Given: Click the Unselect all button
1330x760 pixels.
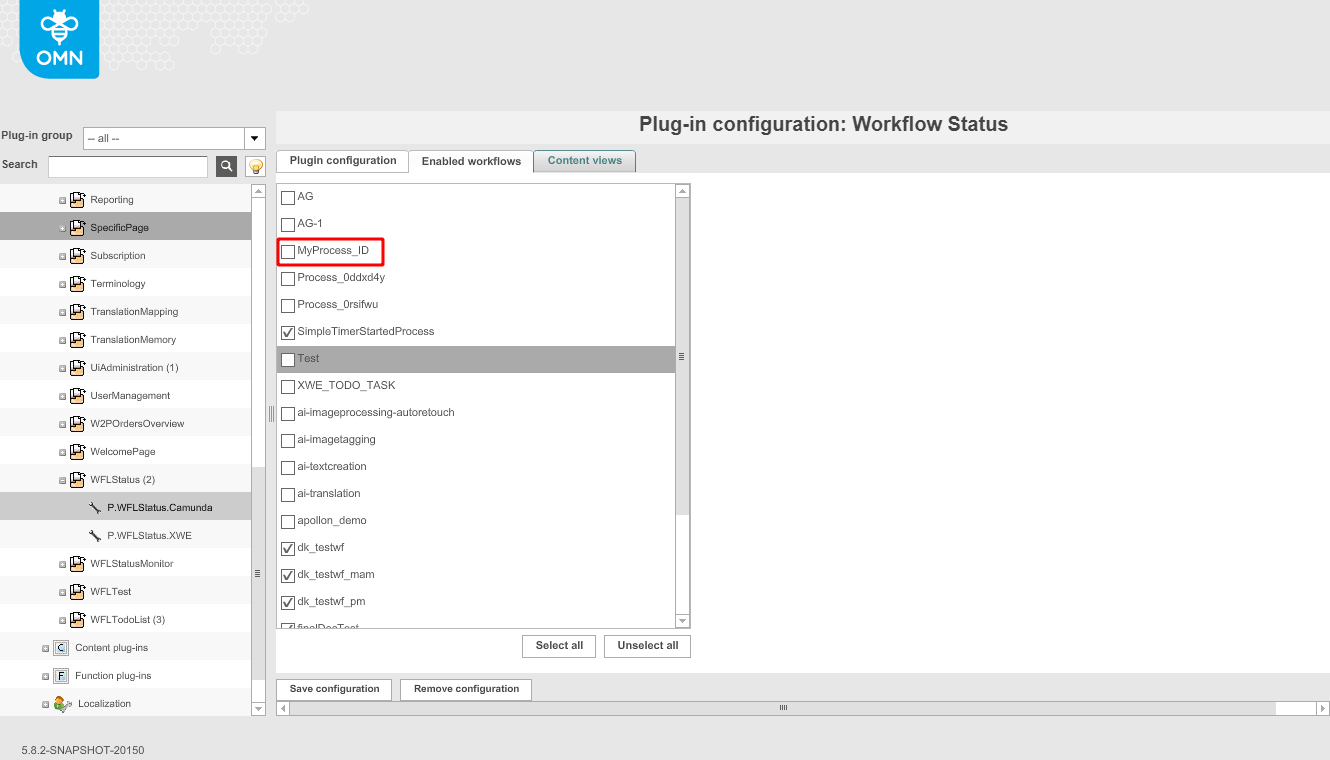Looking at the screenshot, I should click(x=647, y=646).
